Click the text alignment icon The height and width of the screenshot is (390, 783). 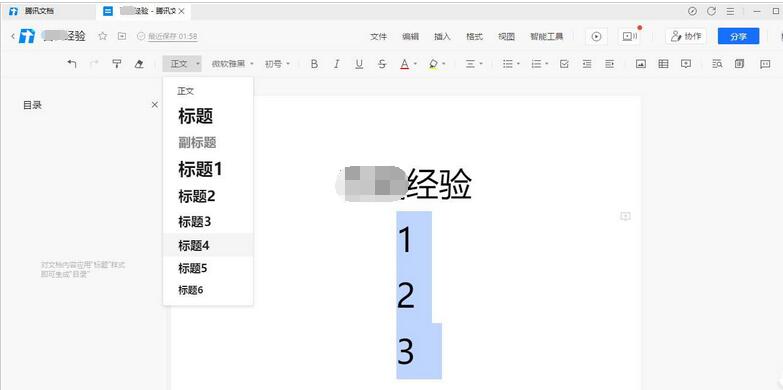coord(470,64)
